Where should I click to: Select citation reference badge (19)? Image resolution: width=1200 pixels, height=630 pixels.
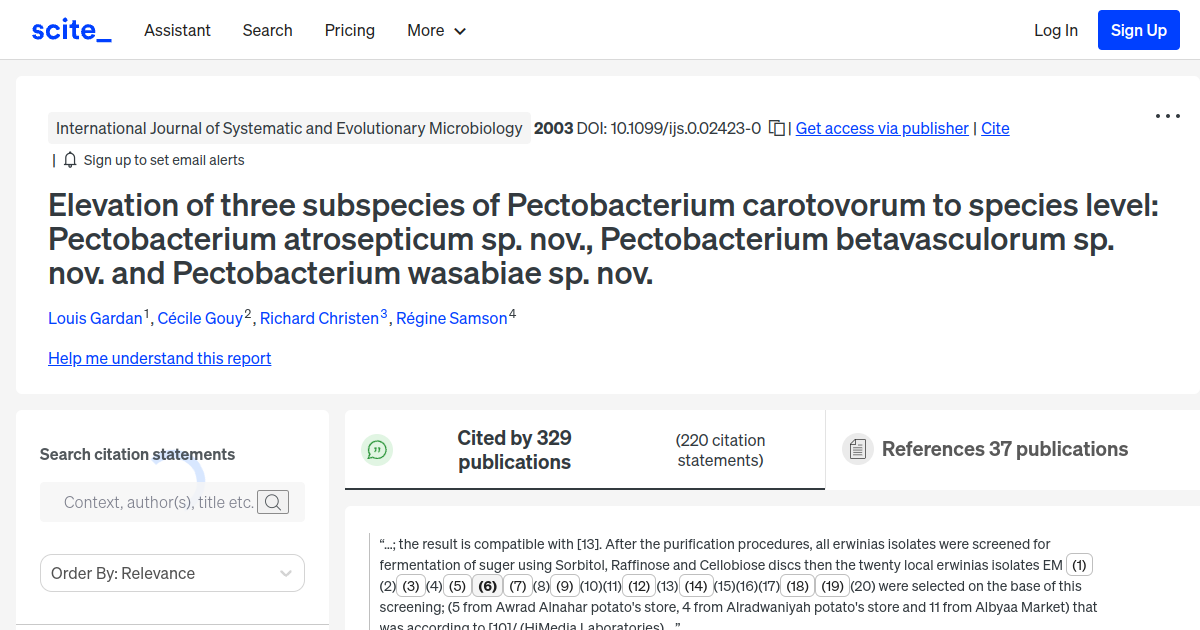point(832,585)
